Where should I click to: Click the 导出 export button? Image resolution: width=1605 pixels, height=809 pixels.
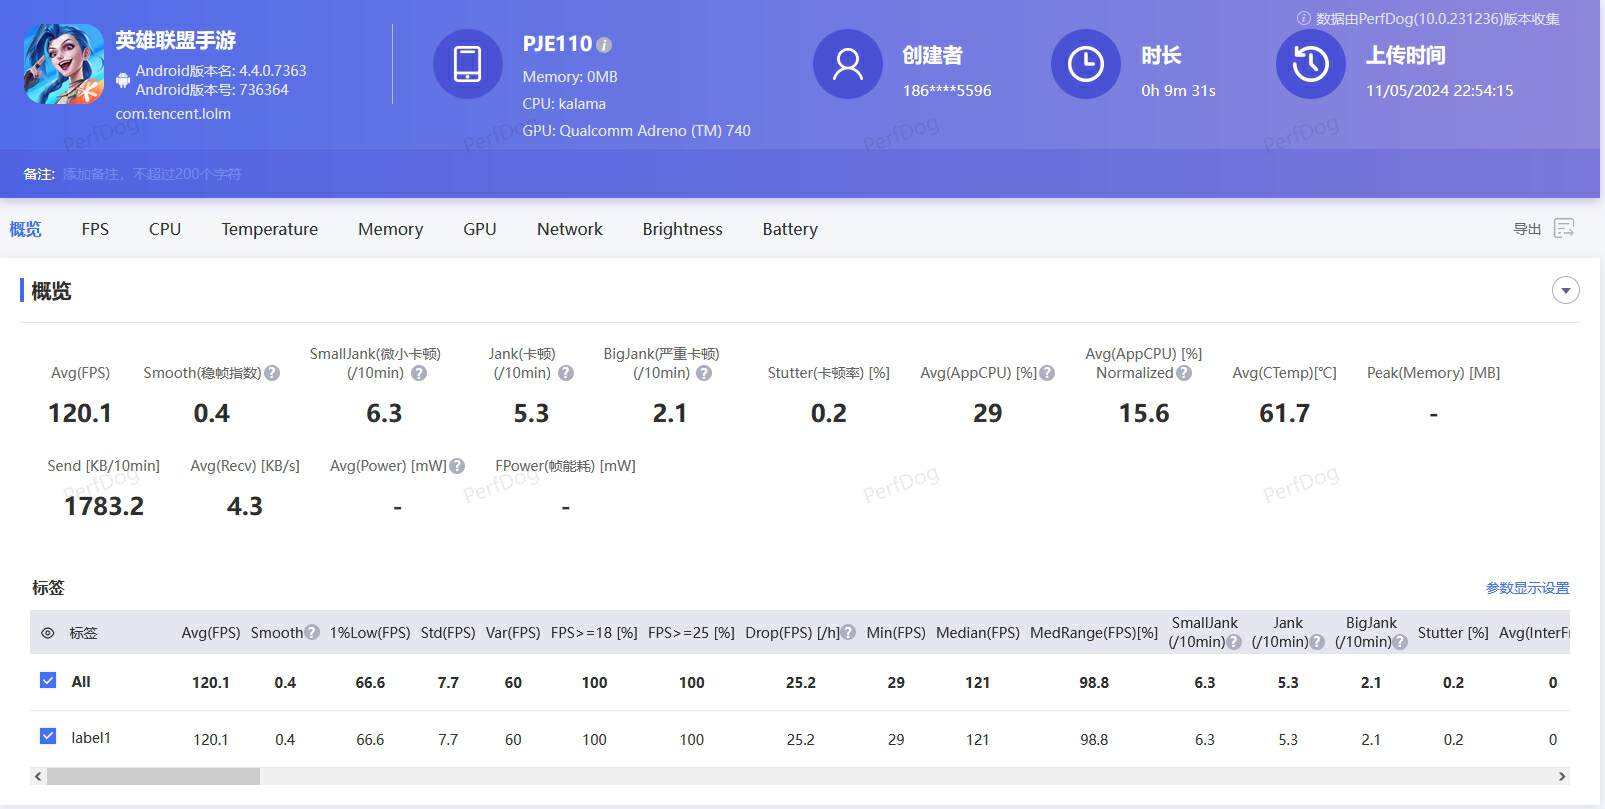[x=1526, y=229]
